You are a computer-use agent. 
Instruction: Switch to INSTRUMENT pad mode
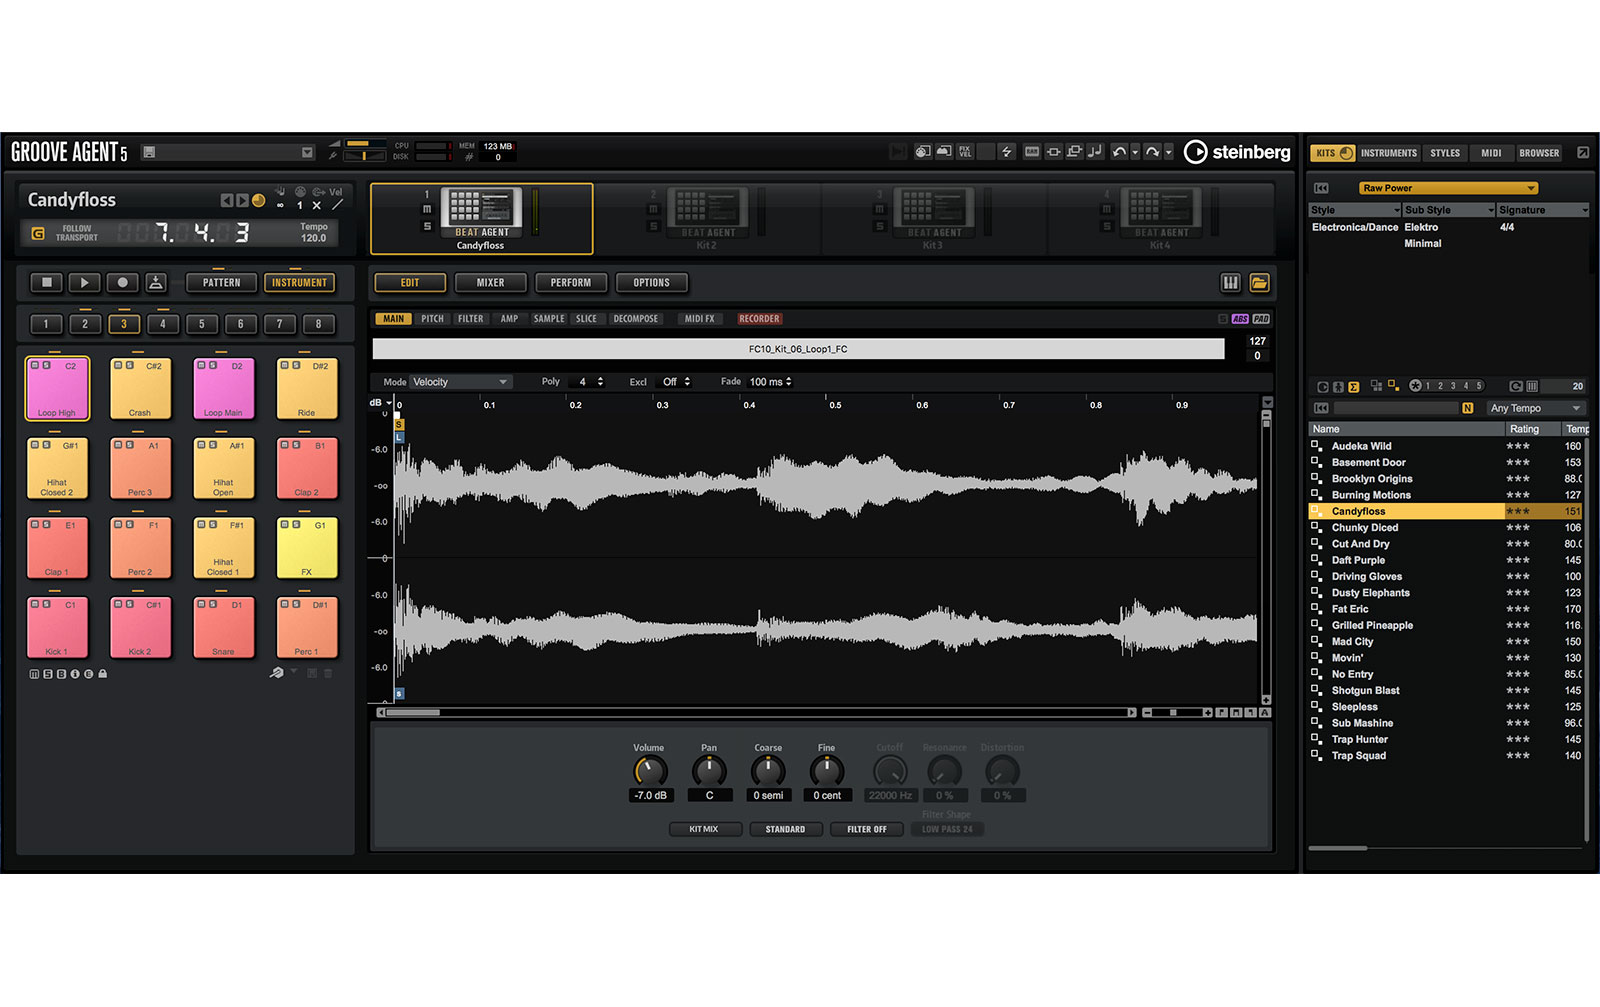tap(299, 283)
